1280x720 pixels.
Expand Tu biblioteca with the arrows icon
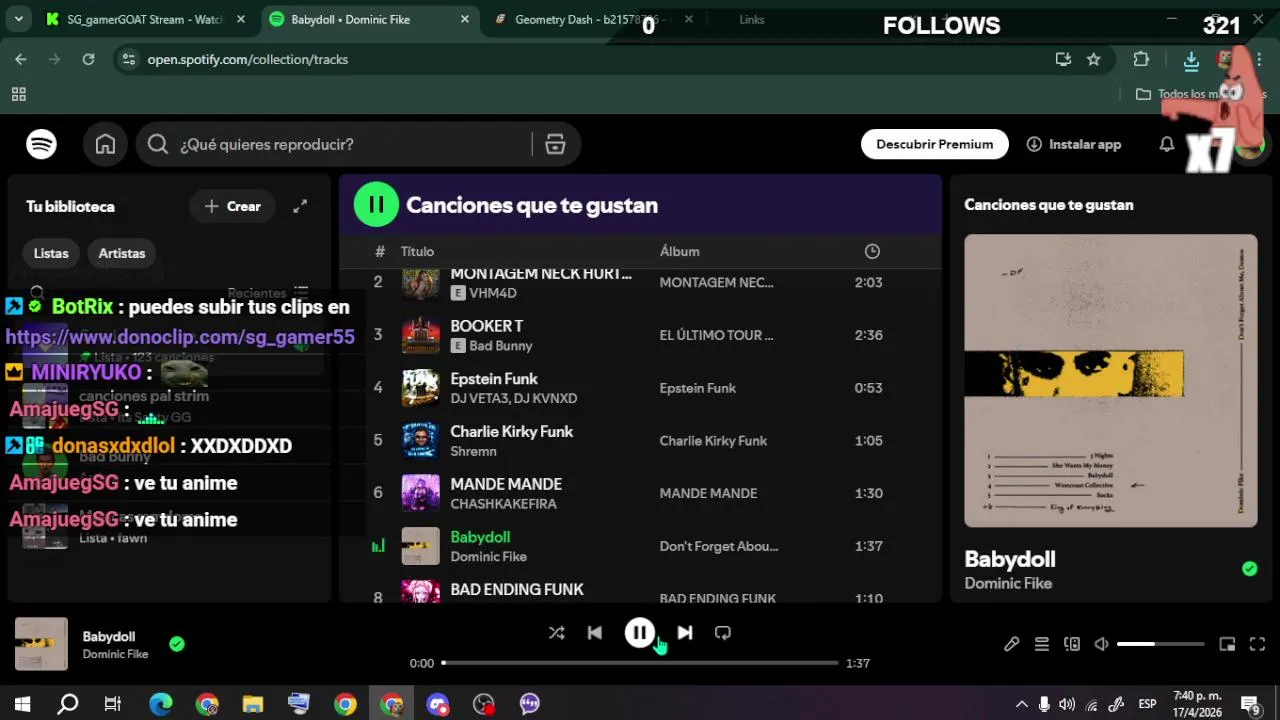pos(300,206)
